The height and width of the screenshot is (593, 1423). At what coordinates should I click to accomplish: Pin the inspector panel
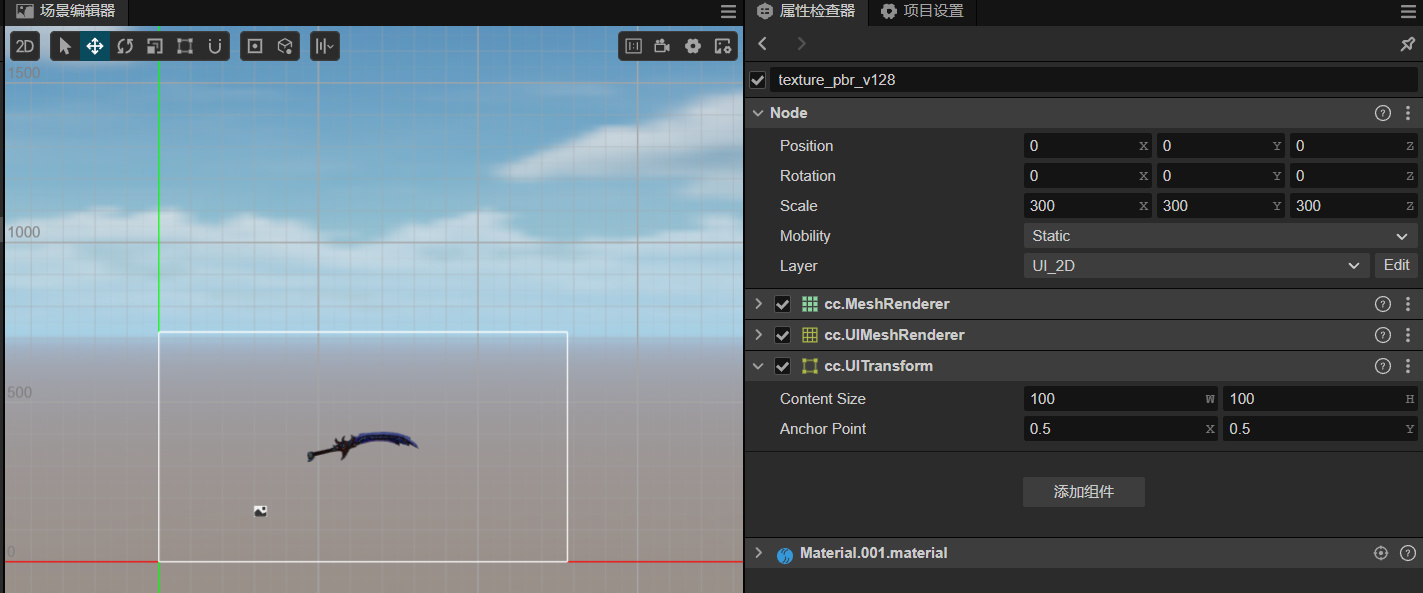[x=1407, y=44]
